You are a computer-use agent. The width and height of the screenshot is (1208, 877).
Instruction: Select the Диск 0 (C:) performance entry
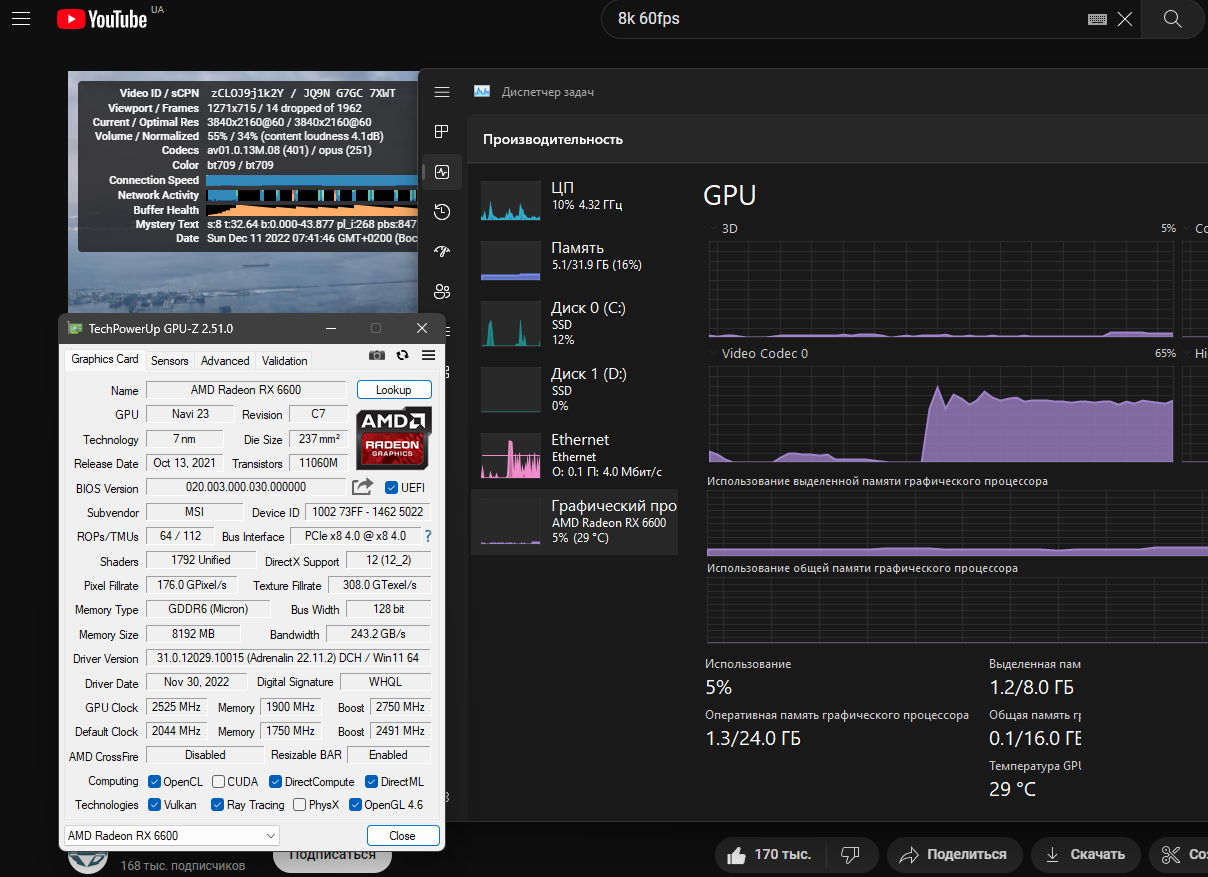point(574,323)
